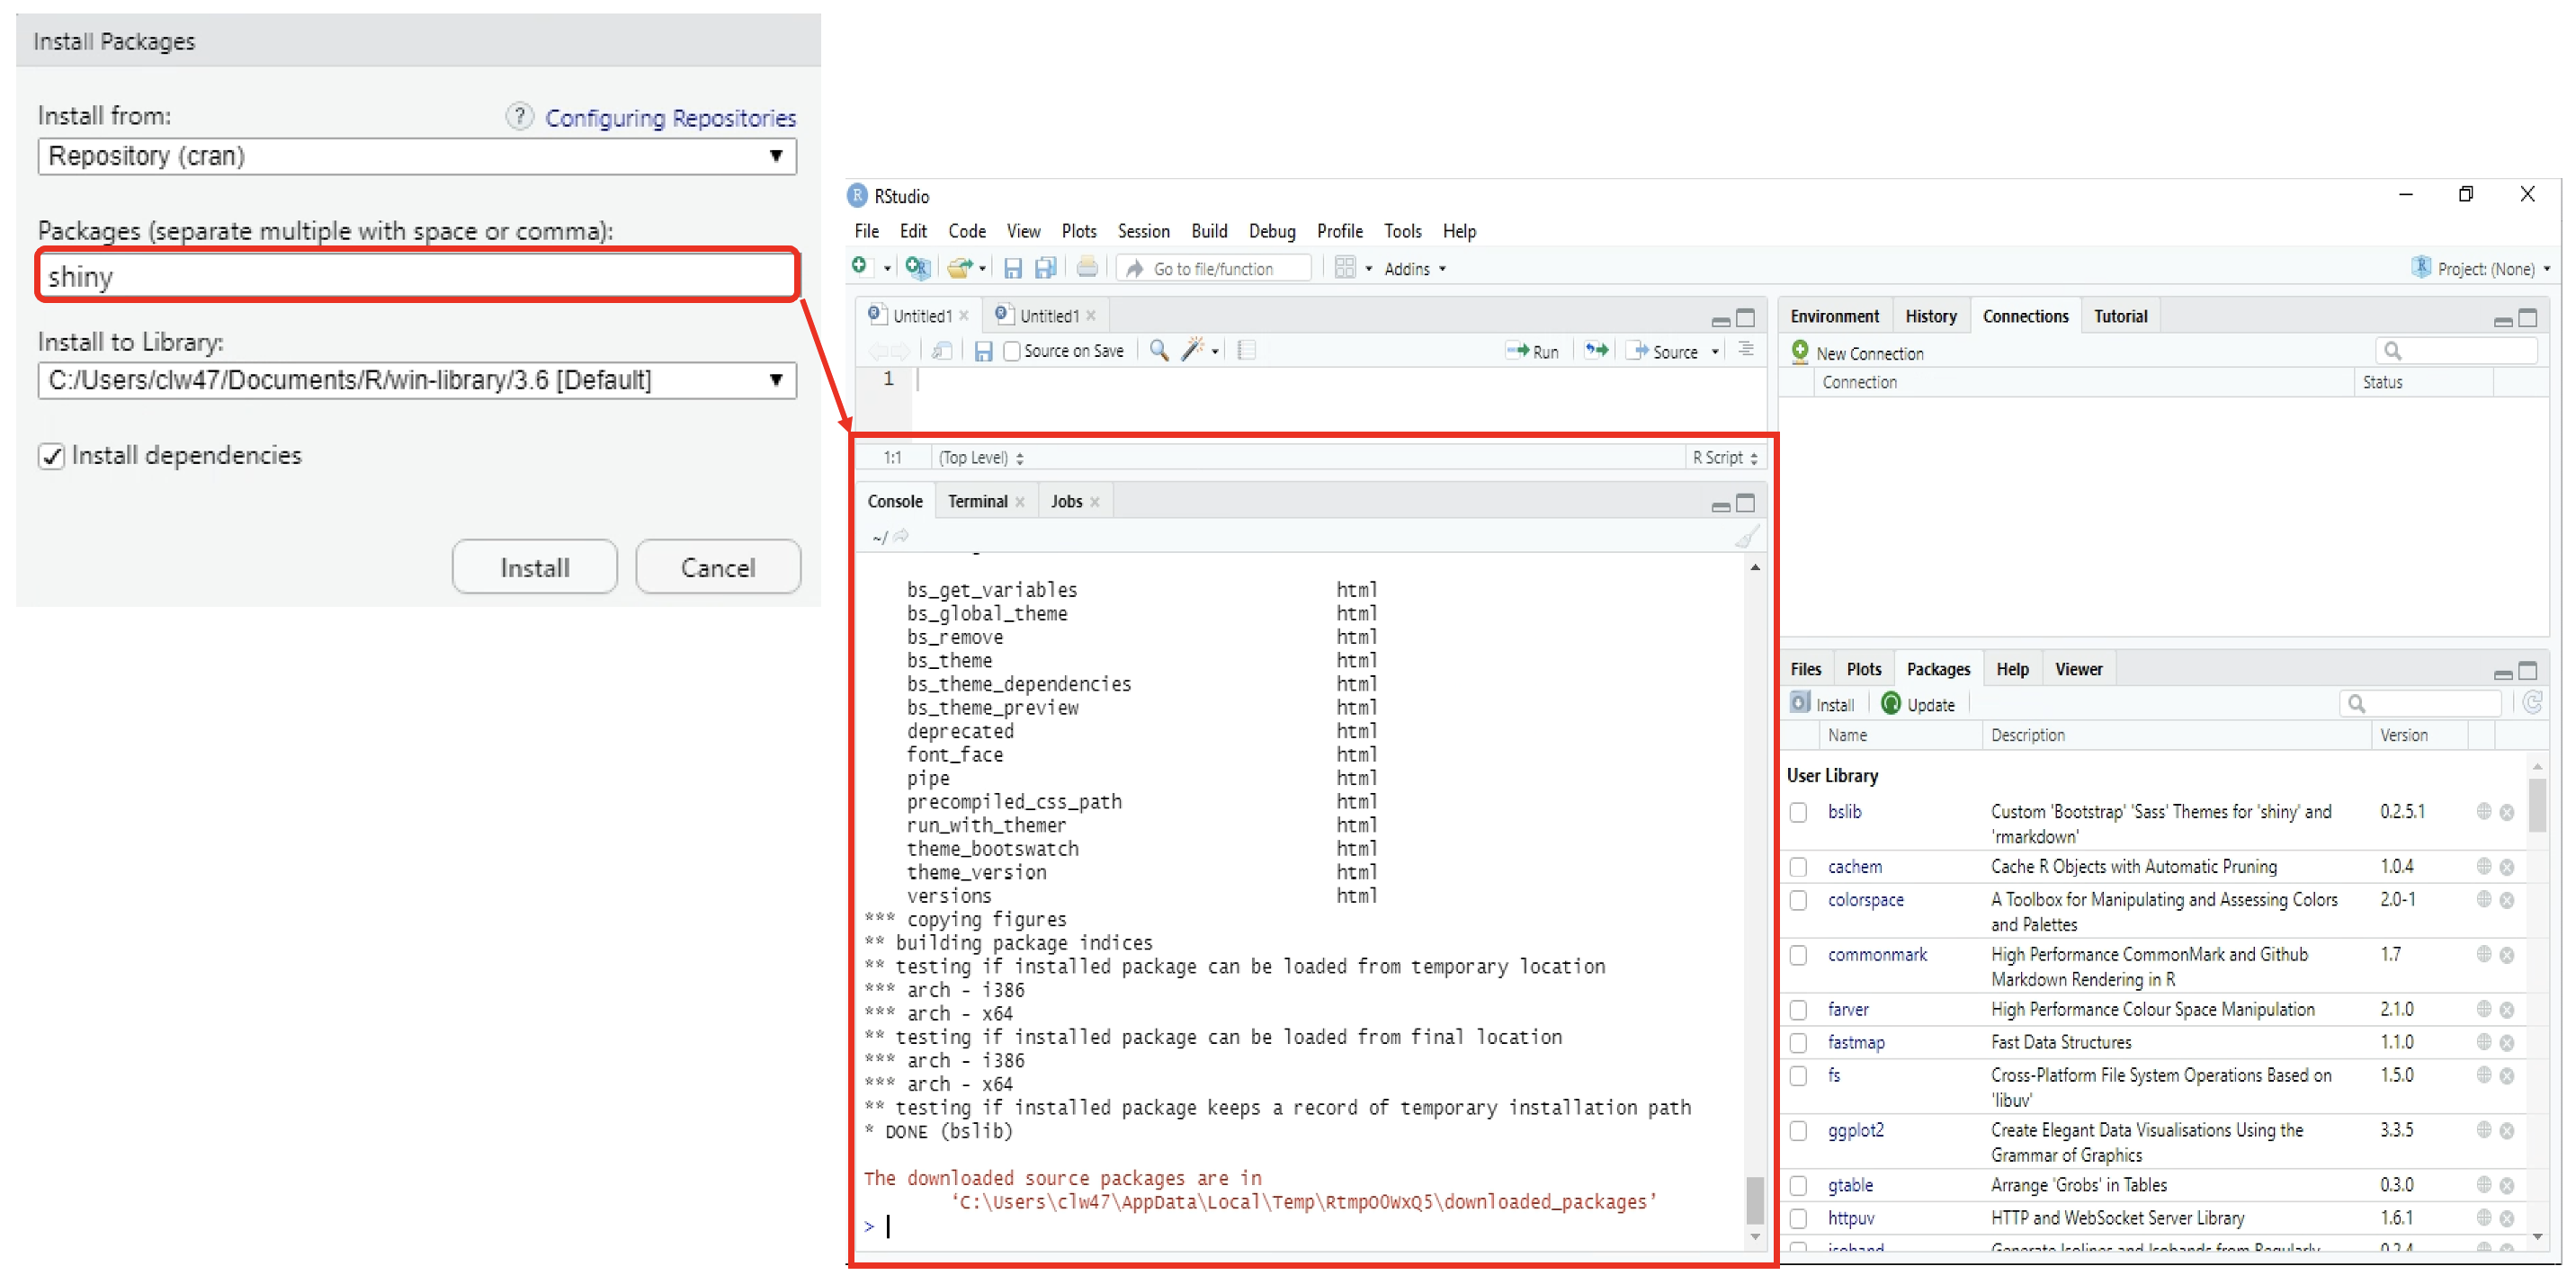Check the ggplot2 package checkbox

click(1798, 1132)
